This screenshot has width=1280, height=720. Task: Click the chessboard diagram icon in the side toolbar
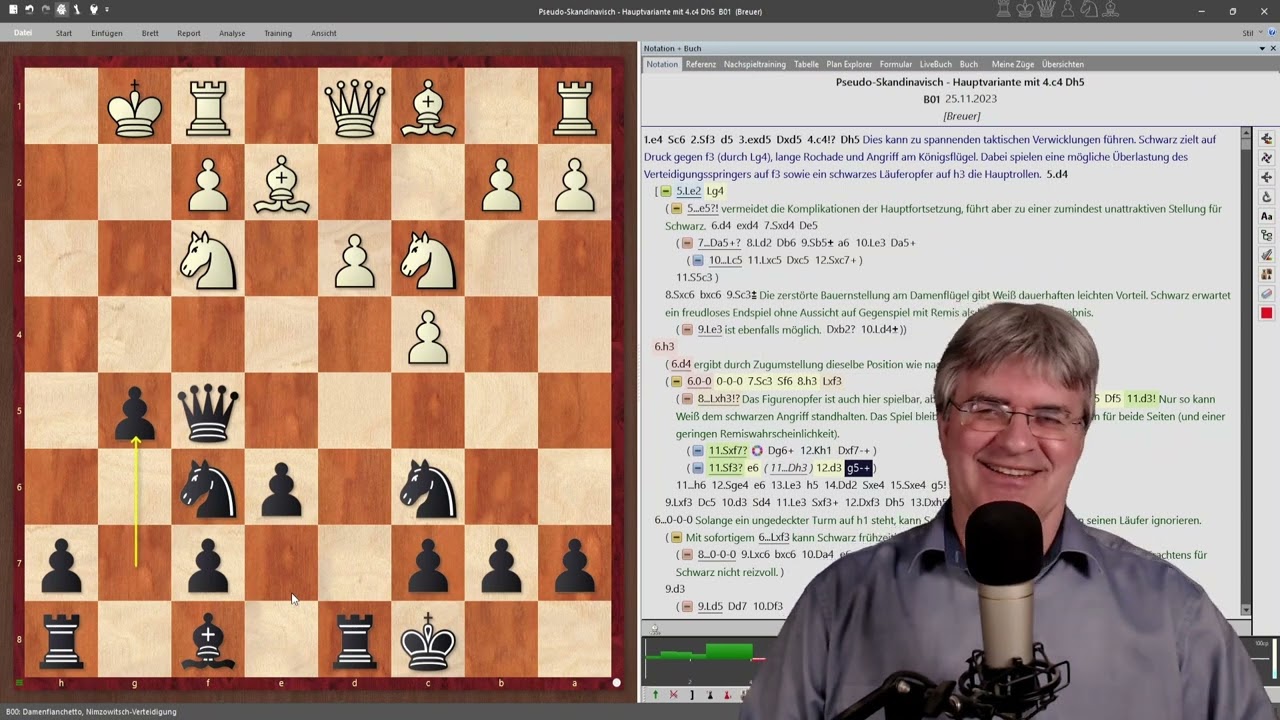(1266, 274)
